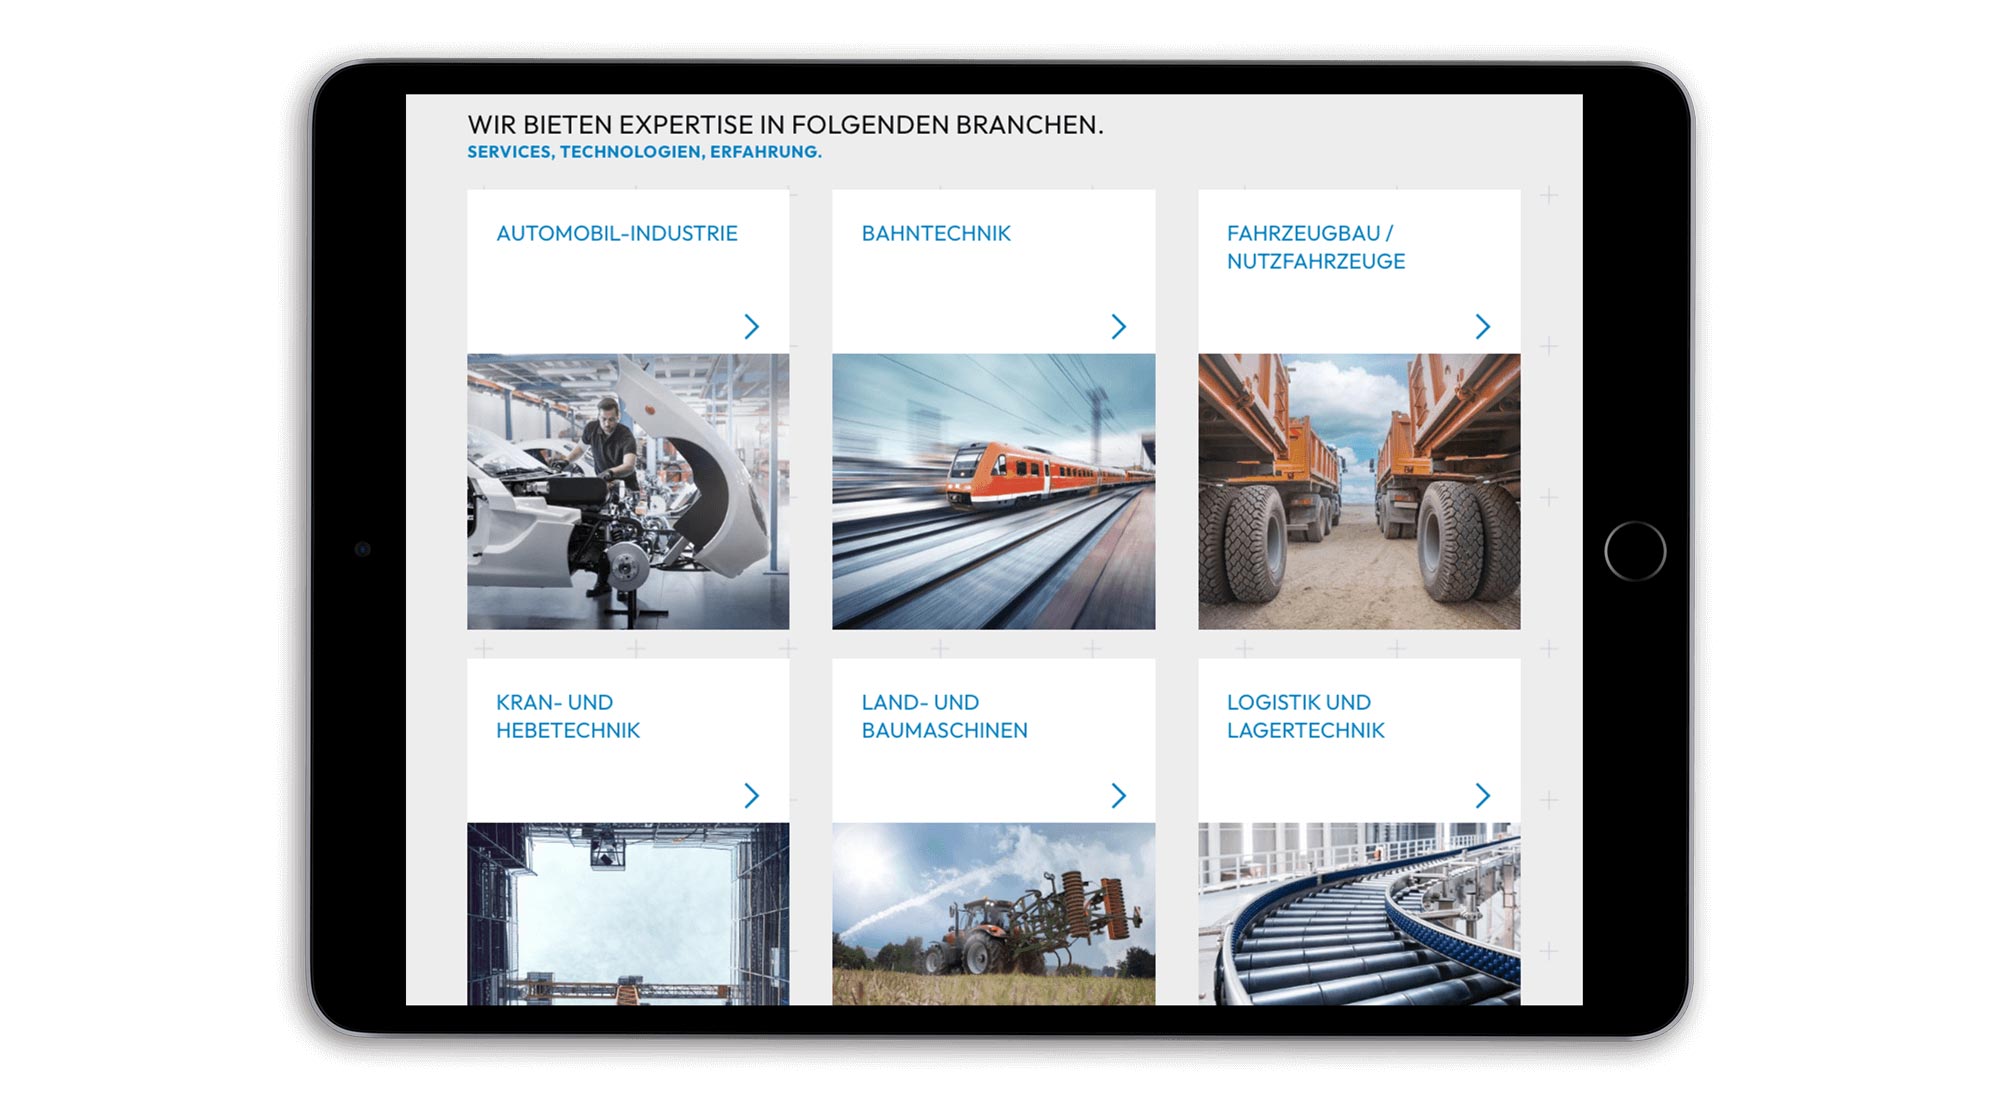Click the arrow on the Fahrzeugbau / Nutzfahrzeuge card
Image resolution: width=2000 pixels, height=1105 pixels.
pos(1482,327)
